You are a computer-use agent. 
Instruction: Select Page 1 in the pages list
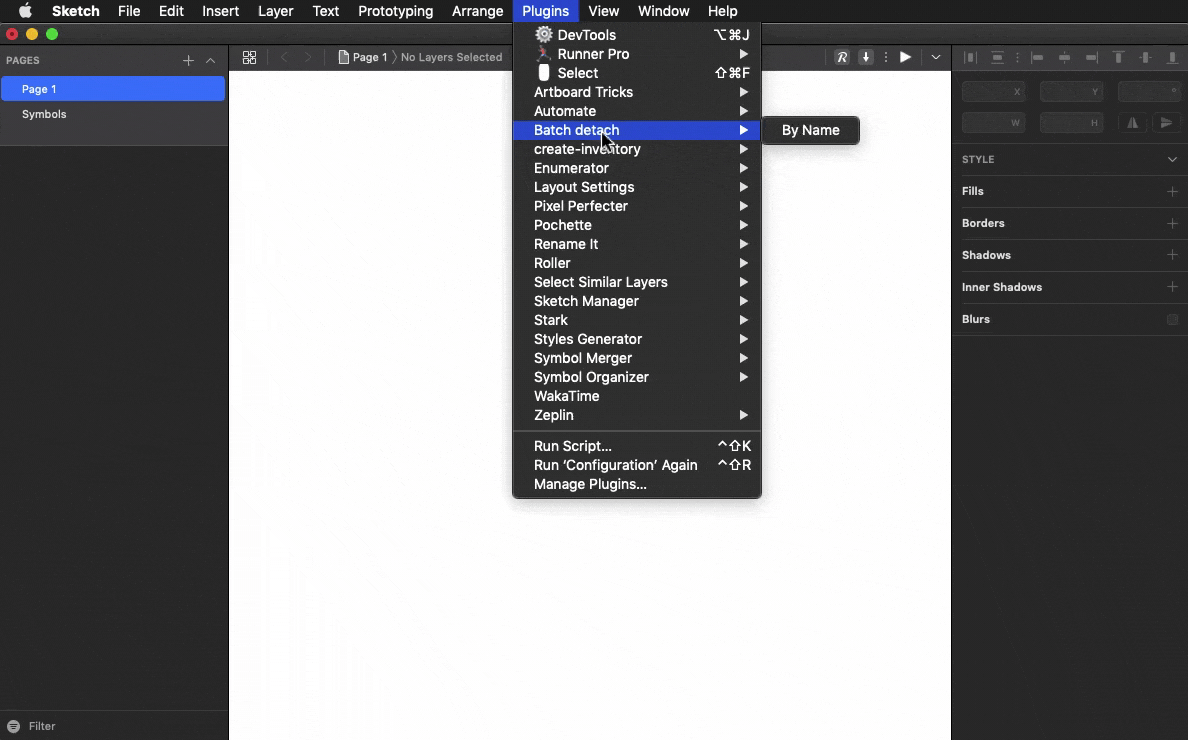click(113, 89)
